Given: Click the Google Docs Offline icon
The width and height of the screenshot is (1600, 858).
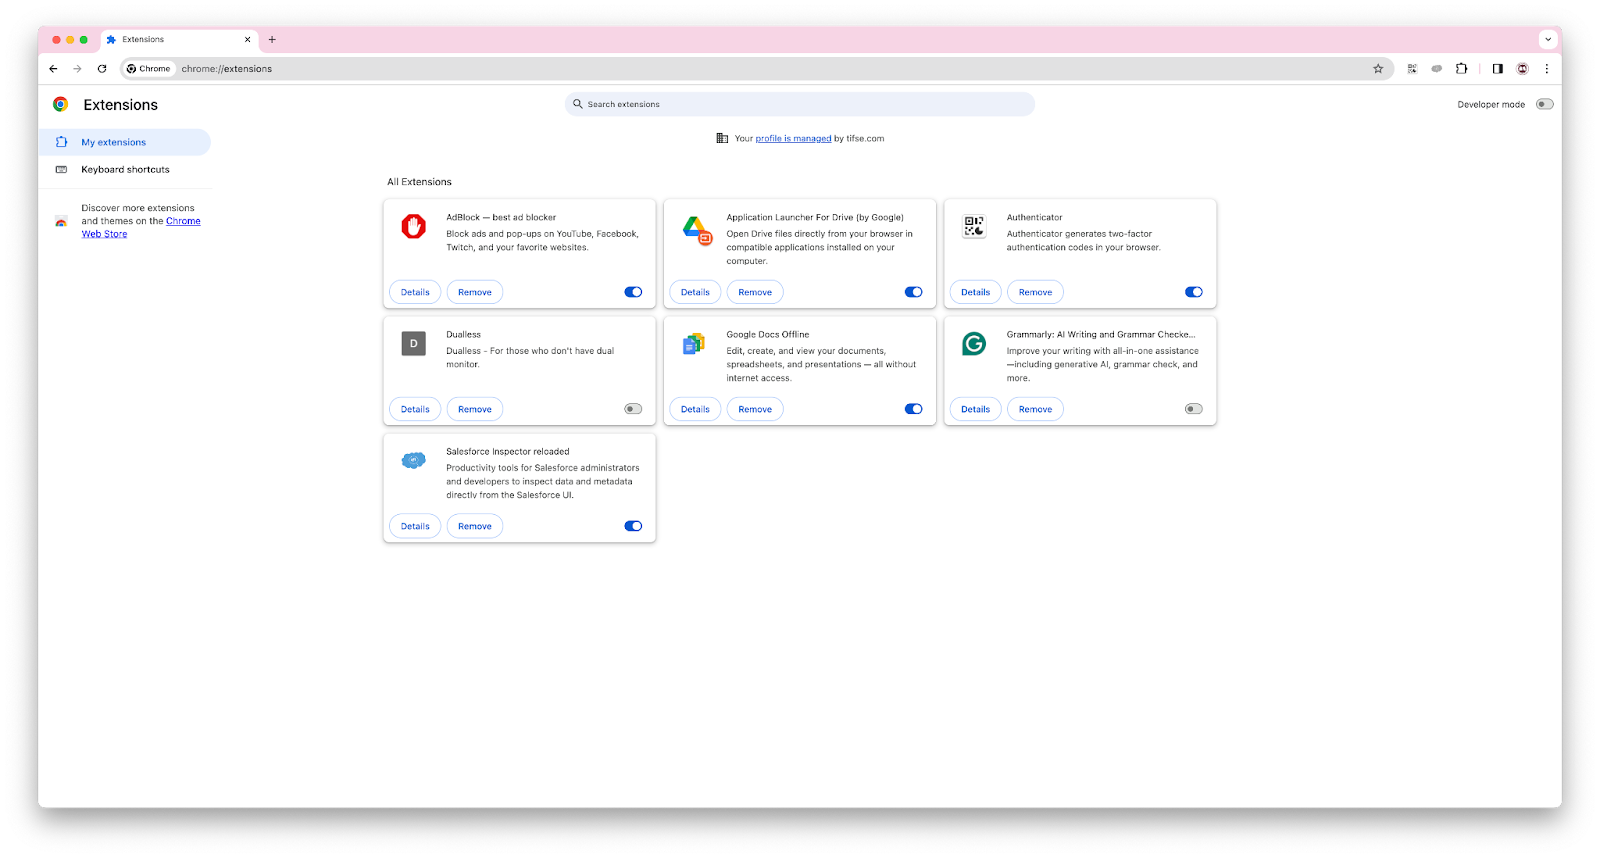Looking at the screenshot, I should (694, 344).
